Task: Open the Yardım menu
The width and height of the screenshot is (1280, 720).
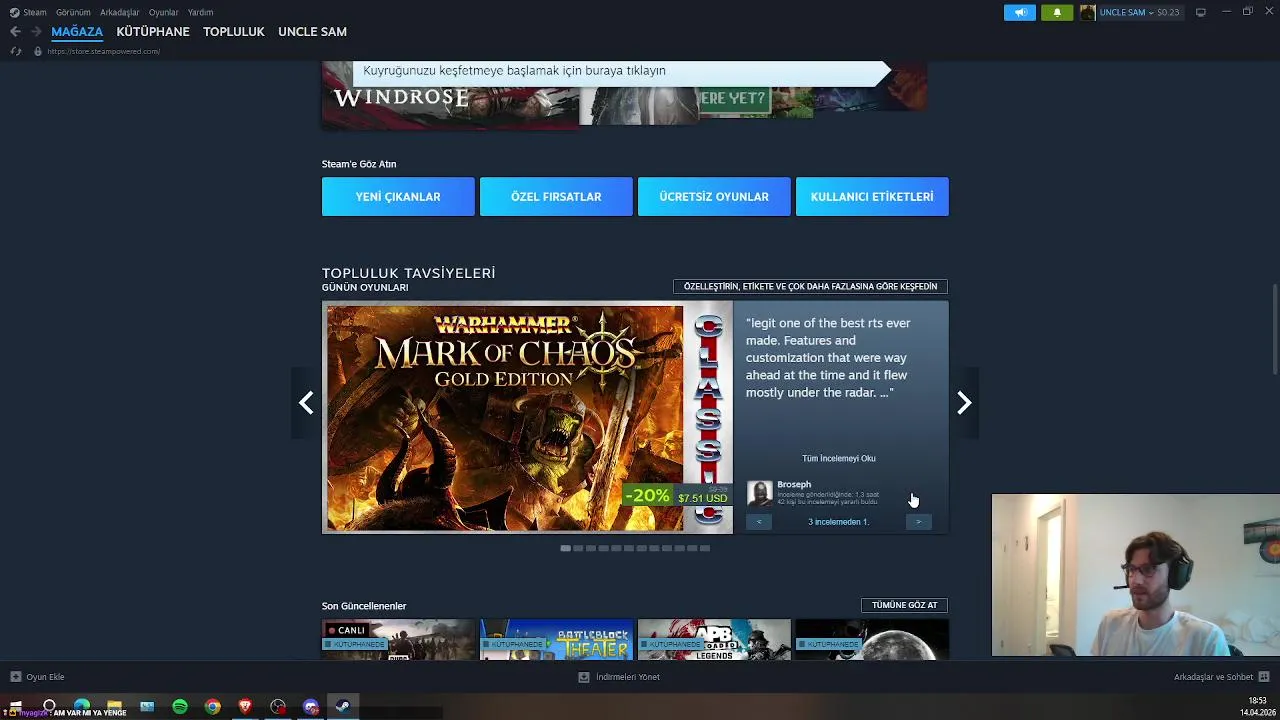Action: click(200, 12)
